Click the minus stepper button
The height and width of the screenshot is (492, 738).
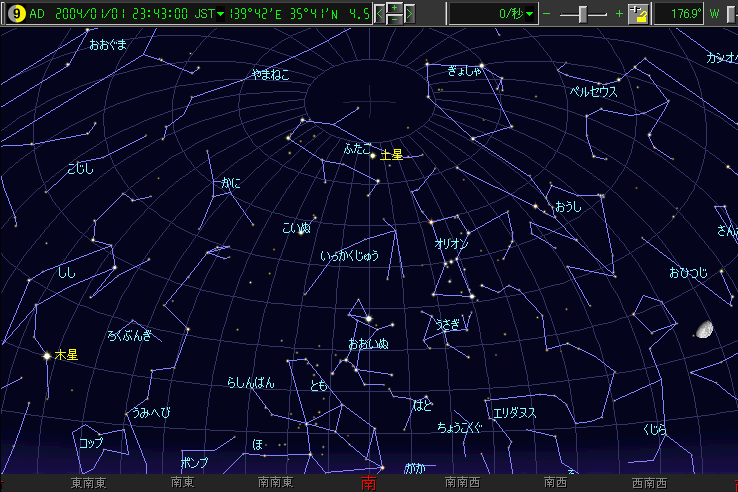(394, 20)
